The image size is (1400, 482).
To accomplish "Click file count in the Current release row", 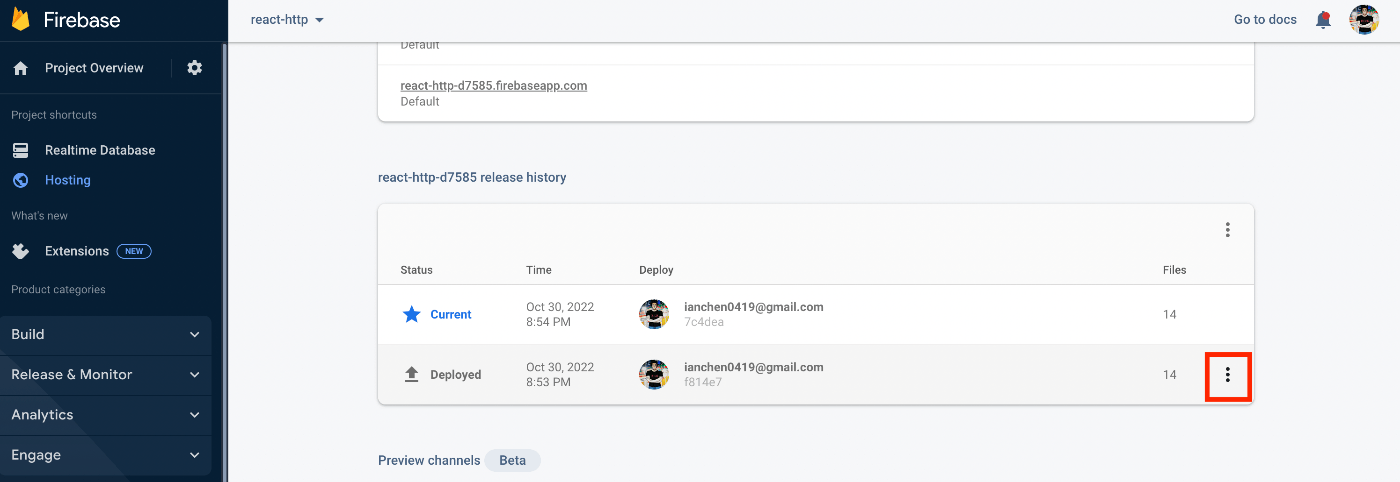I will click(1170, 314).
